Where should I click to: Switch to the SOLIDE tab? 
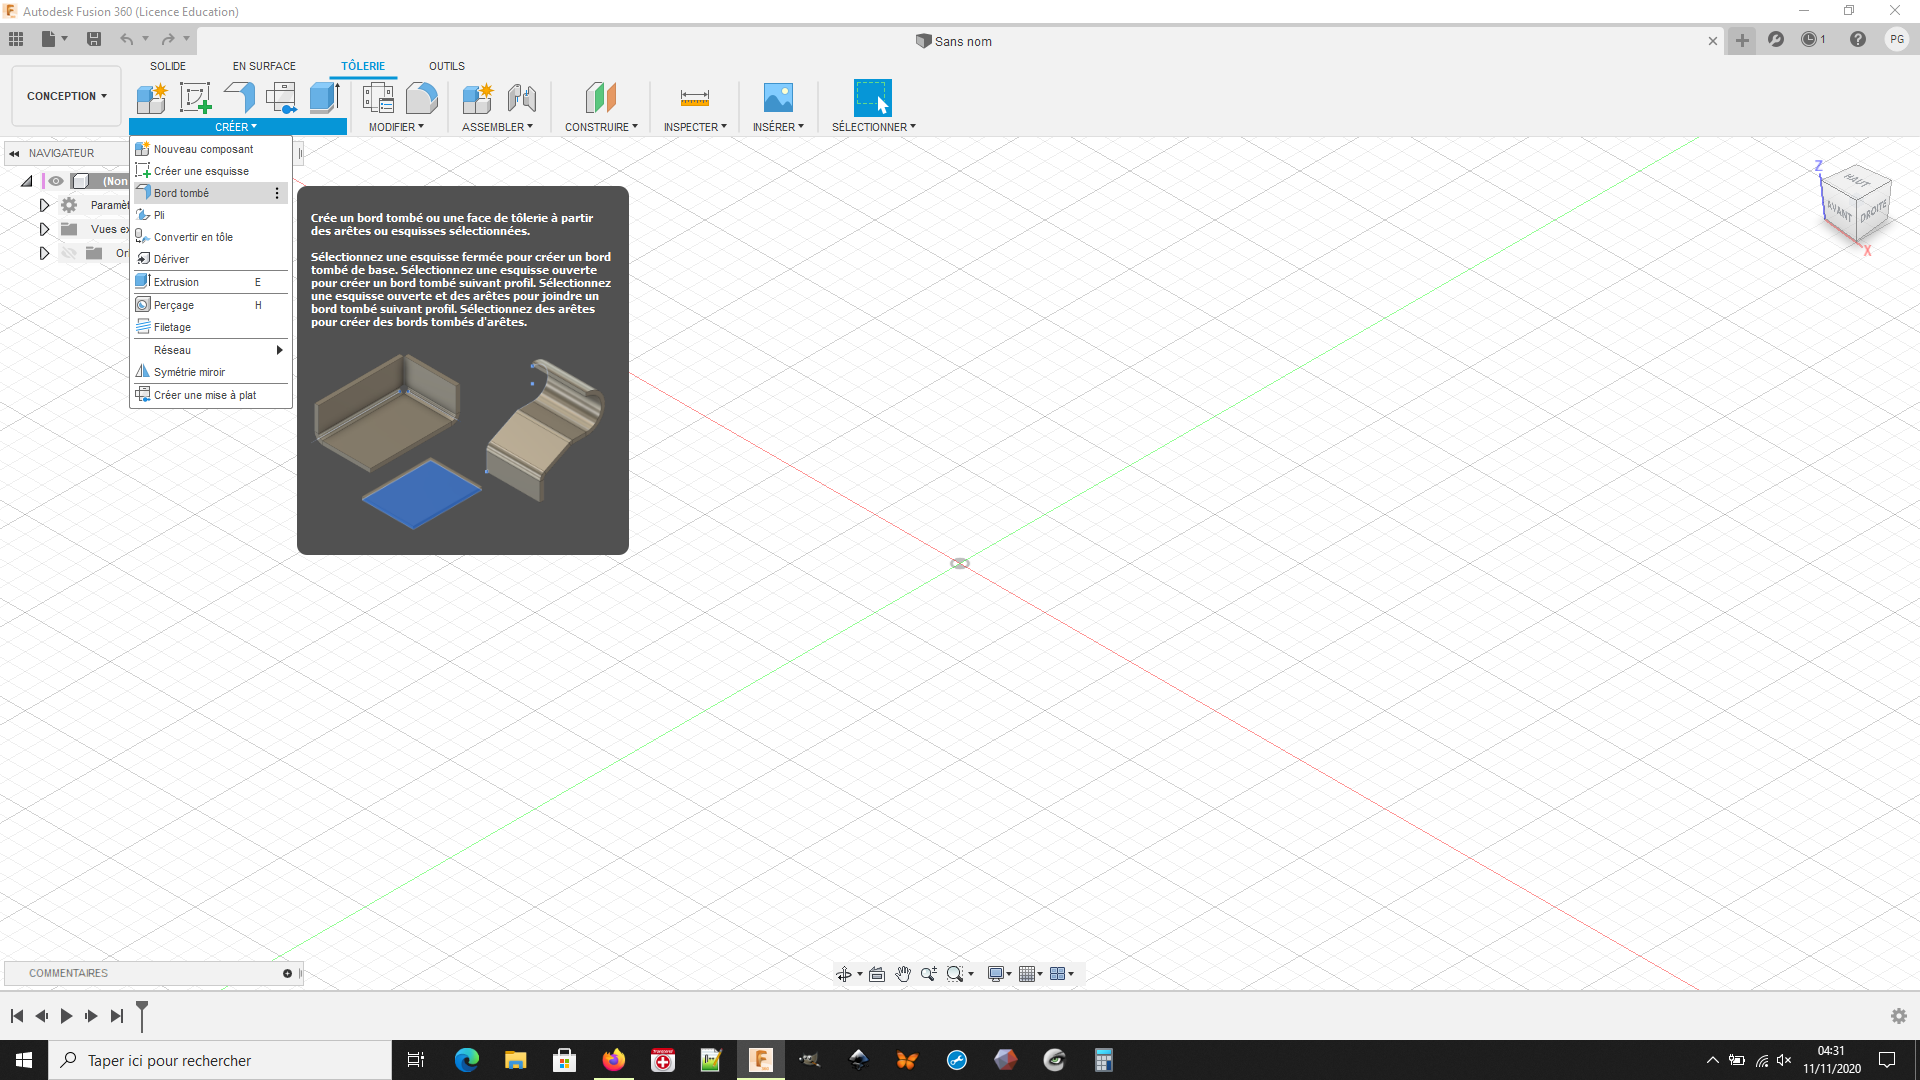tap(168, 66)
